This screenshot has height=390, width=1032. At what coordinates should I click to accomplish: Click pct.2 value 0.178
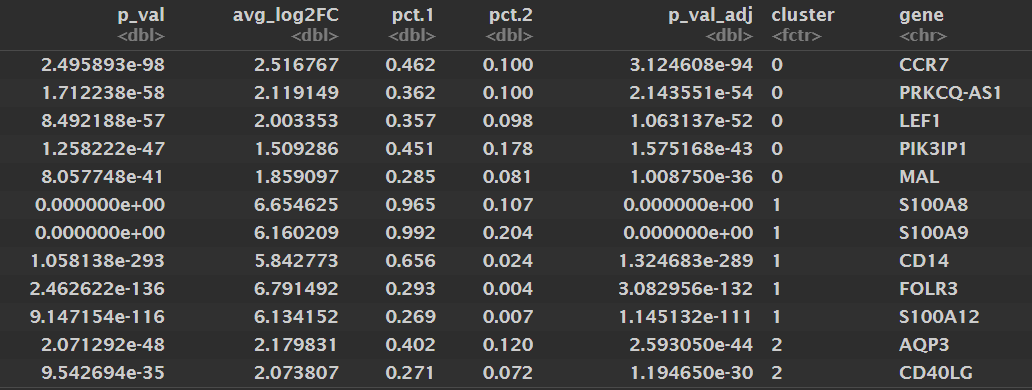coord(508,149)
